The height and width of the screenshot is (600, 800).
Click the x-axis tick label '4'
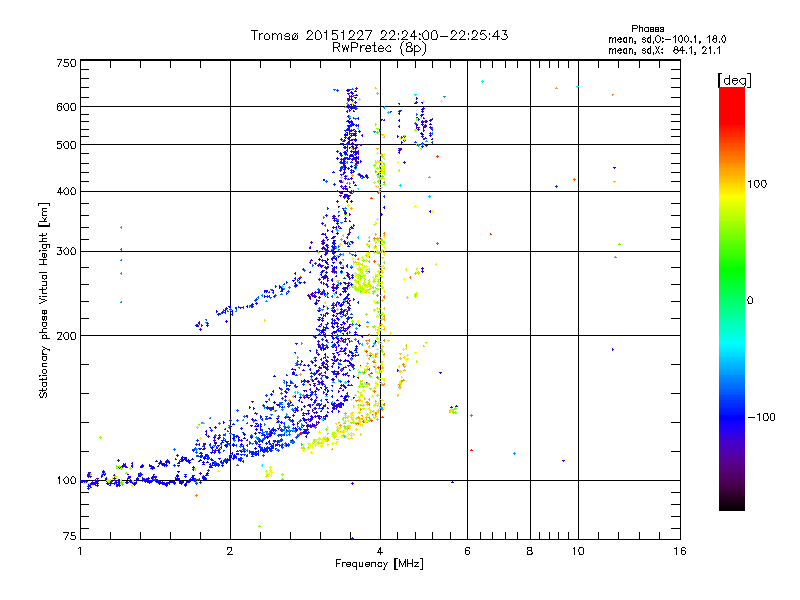coord(380,551)
